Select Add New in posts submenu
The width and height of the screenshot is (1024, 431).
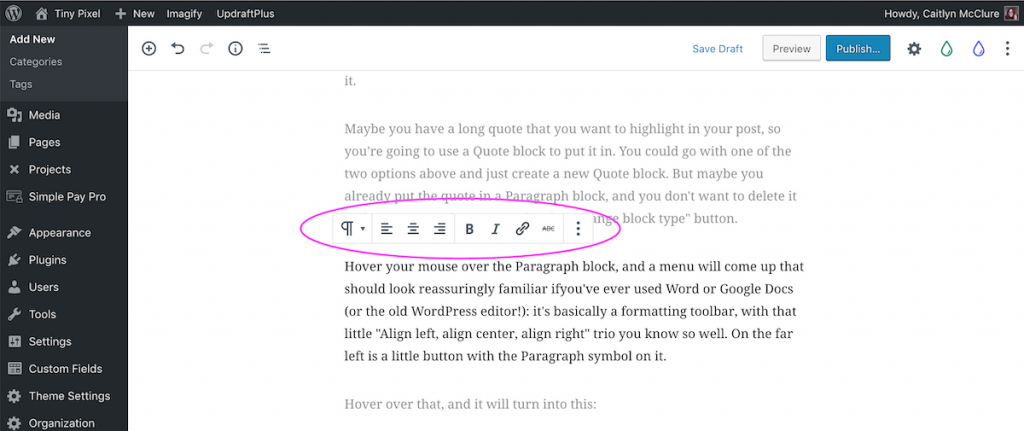coord(33,39)
